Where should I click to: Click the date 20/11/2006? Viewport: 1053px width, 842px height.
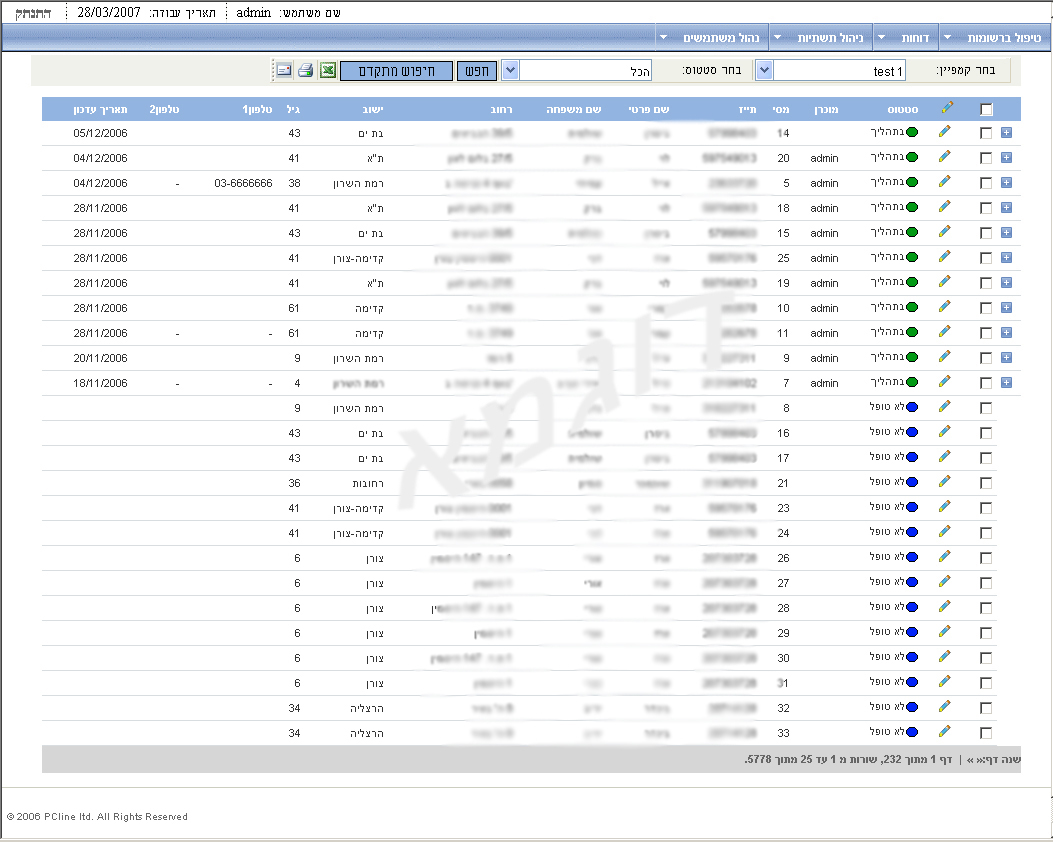(101, 358)
